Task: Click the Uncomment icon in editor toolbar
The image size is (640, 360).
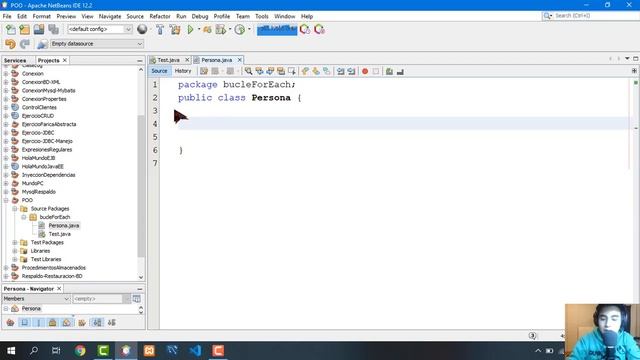Action: 400,71
